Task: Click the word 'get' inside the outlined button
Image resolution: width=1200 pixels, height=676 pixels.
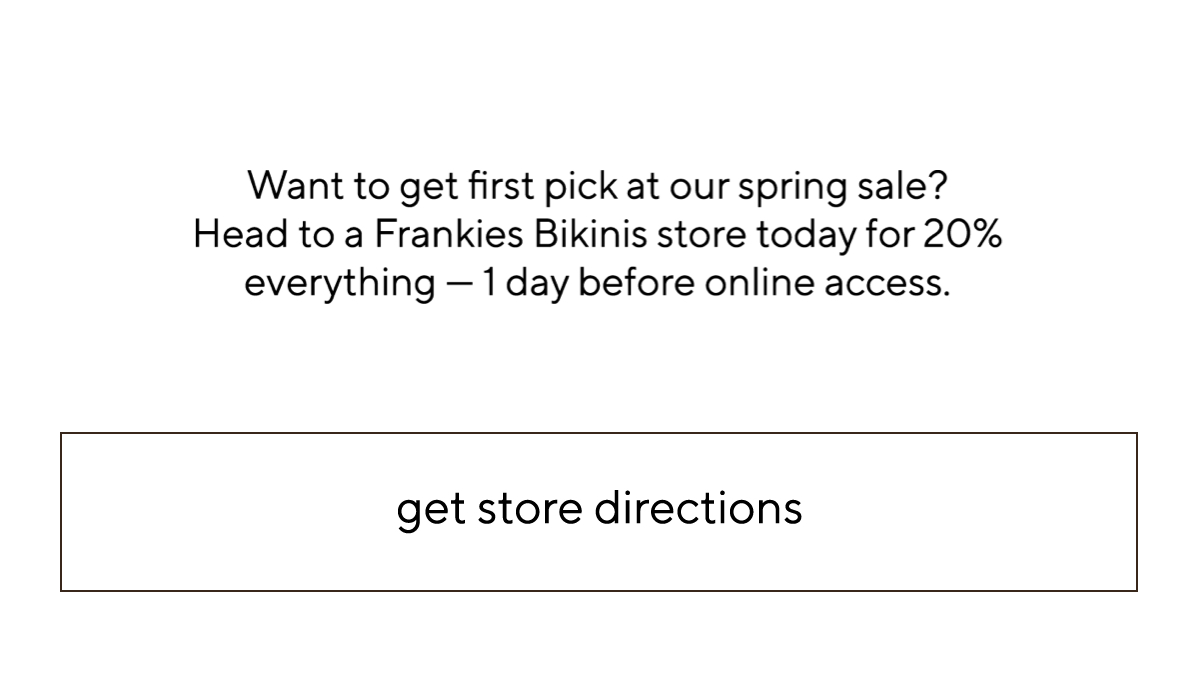Action: (431, 511)
